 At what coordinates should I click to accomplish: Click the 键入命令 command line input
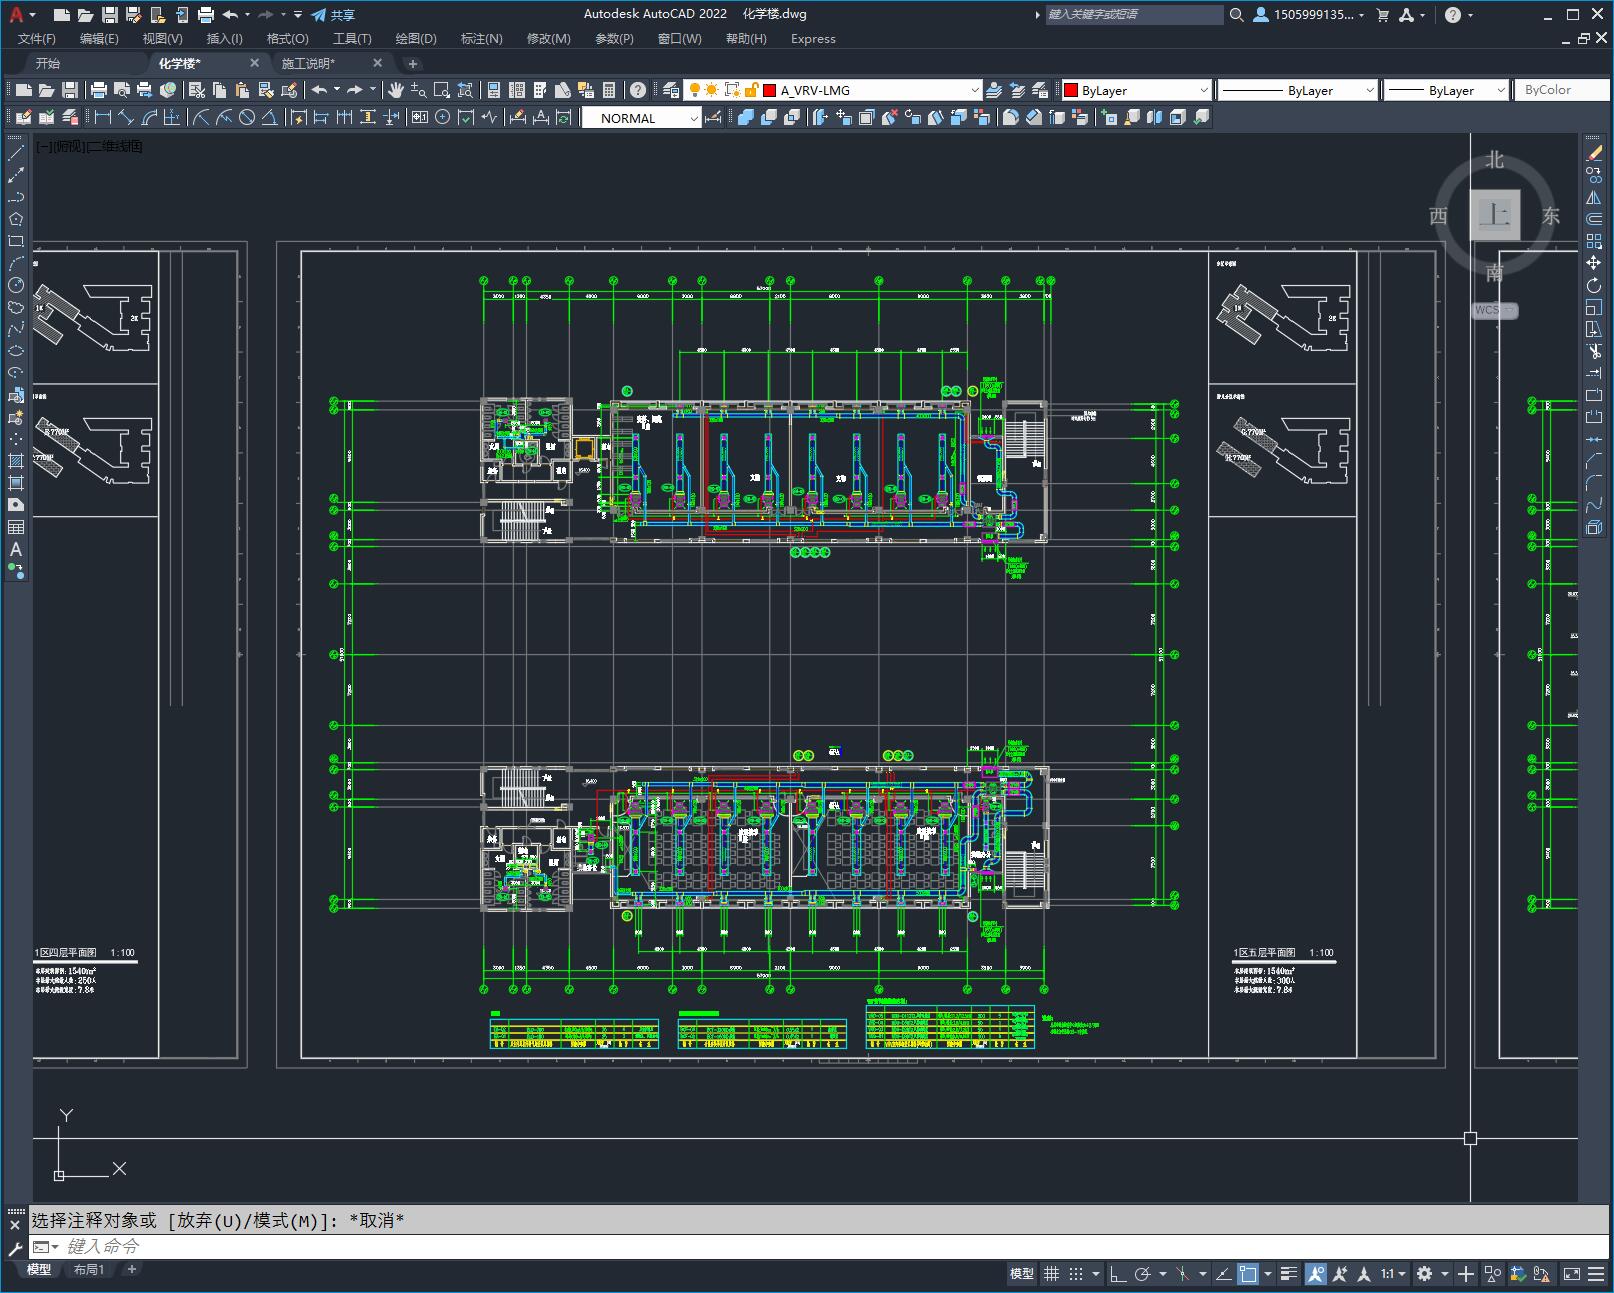(820, 1246)
